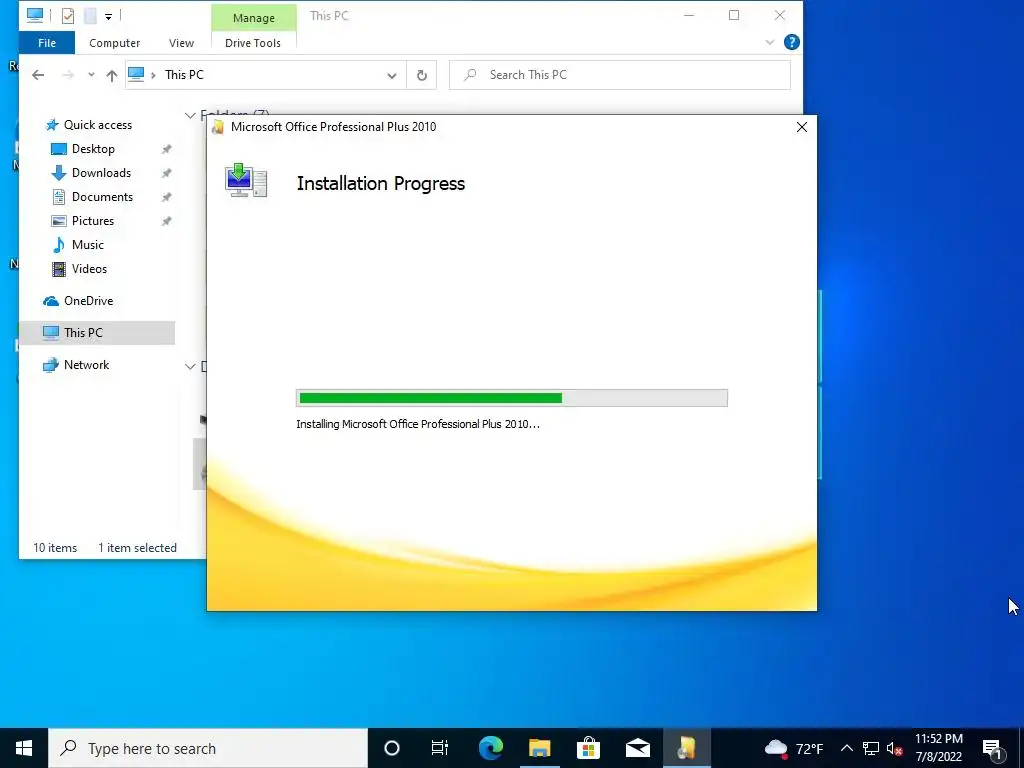The height and width of the screenshot is (768, 1024).
Task: Click the This PC breadcrumb in address bar
Action: pyautogui.click(x=184, y=75)
